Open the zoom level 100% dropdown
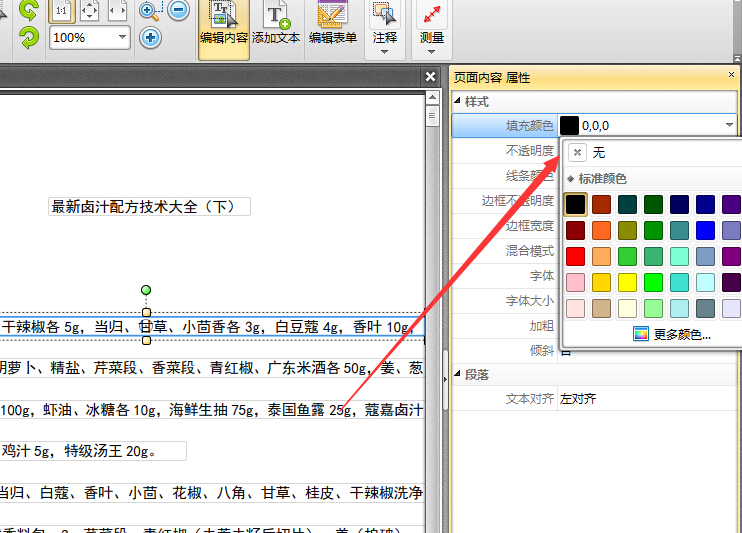Image resolution: width=742 pixels, height=533 pixels. click(122, 37)
